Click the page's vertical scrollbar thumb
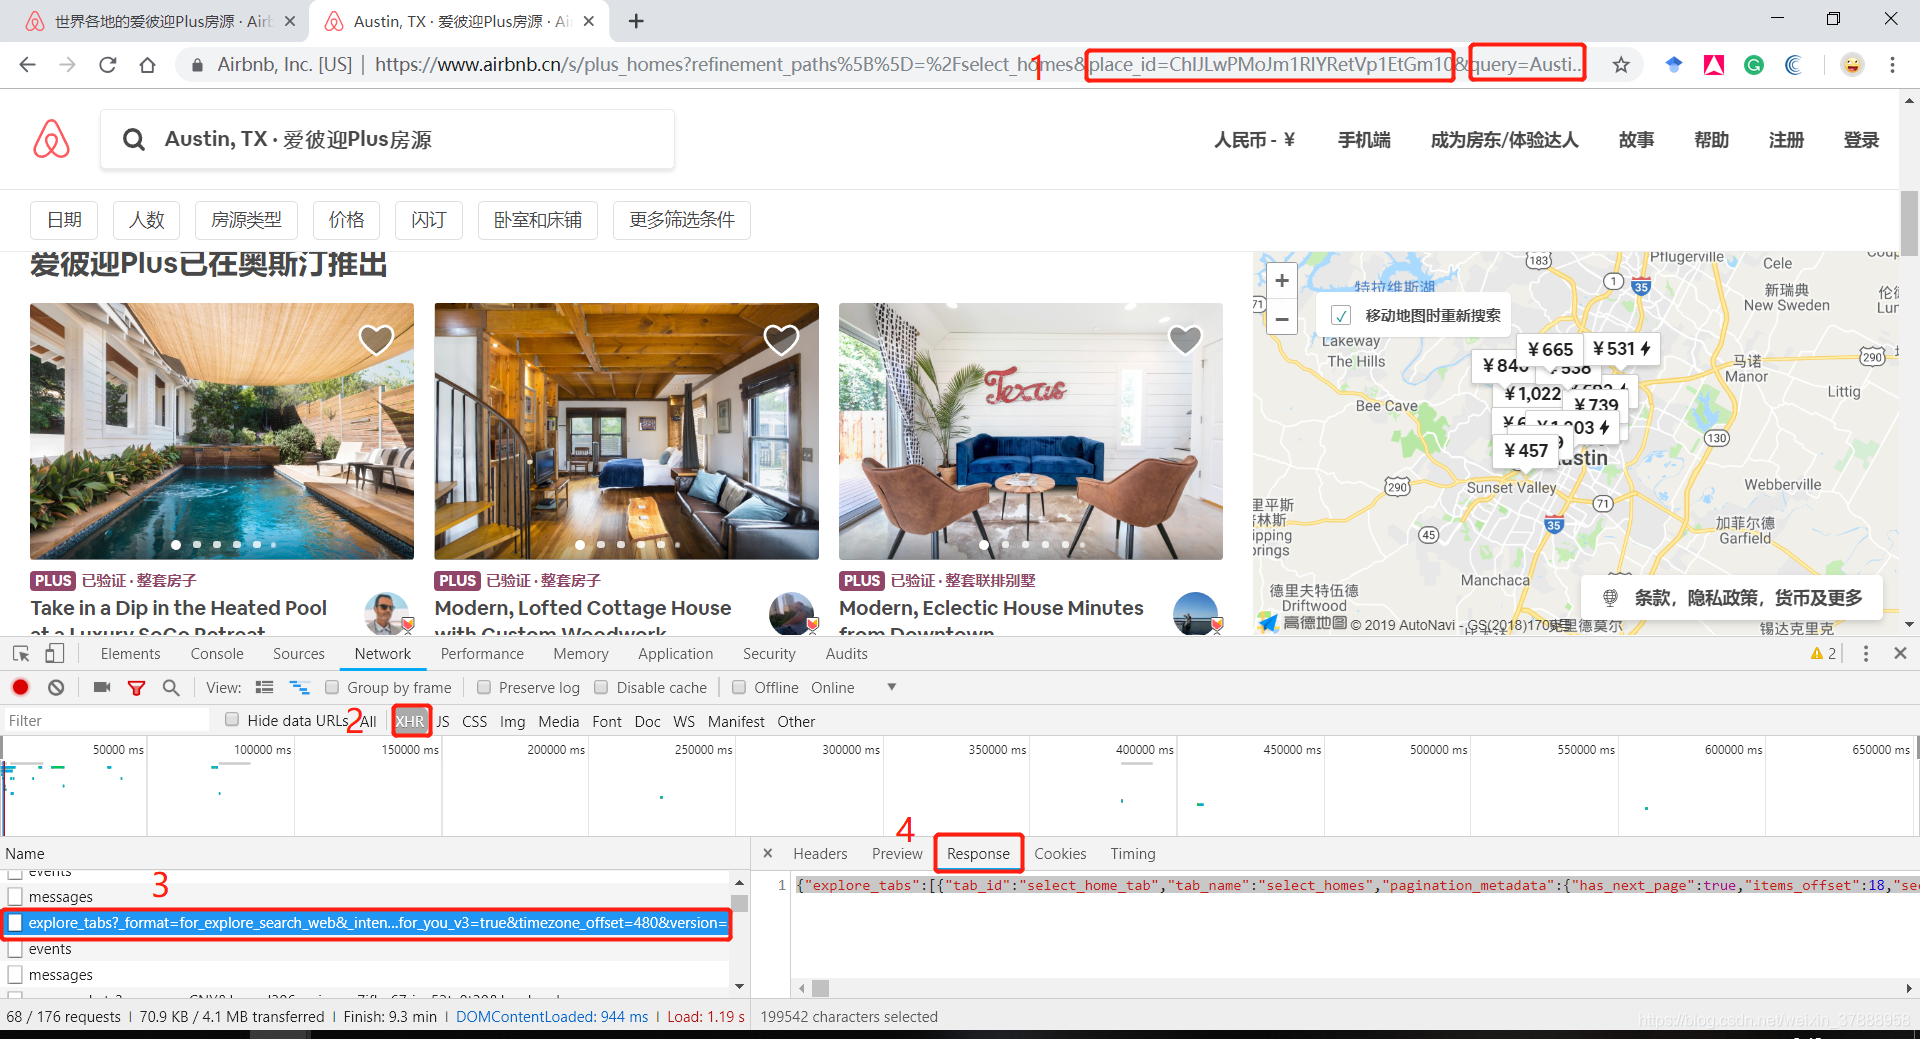Image resolution: width=1920 pixels, height=1039 pixels. [1909, 222]
